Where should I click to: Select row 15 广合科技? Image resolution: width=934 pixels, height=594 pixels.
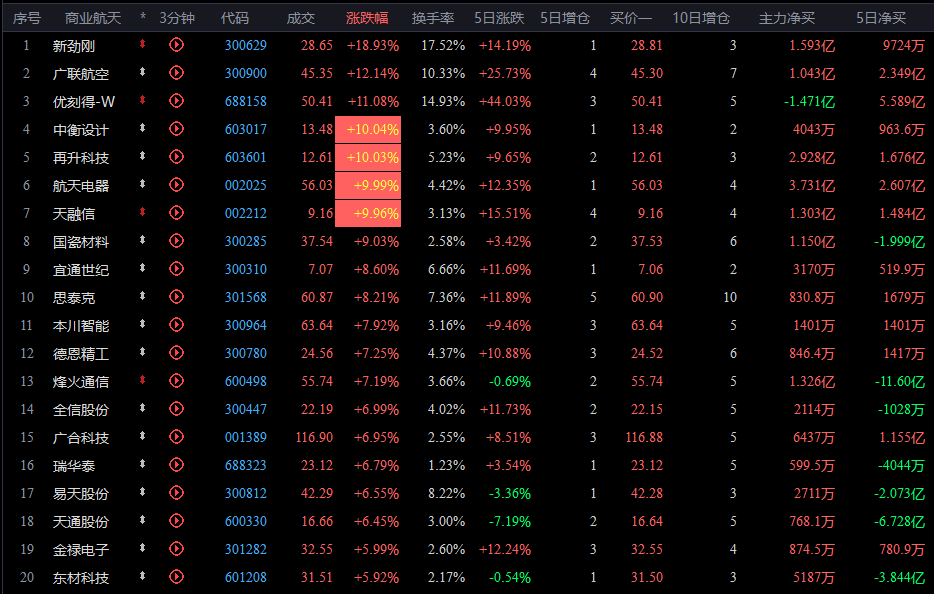click(x=81, y=437)
